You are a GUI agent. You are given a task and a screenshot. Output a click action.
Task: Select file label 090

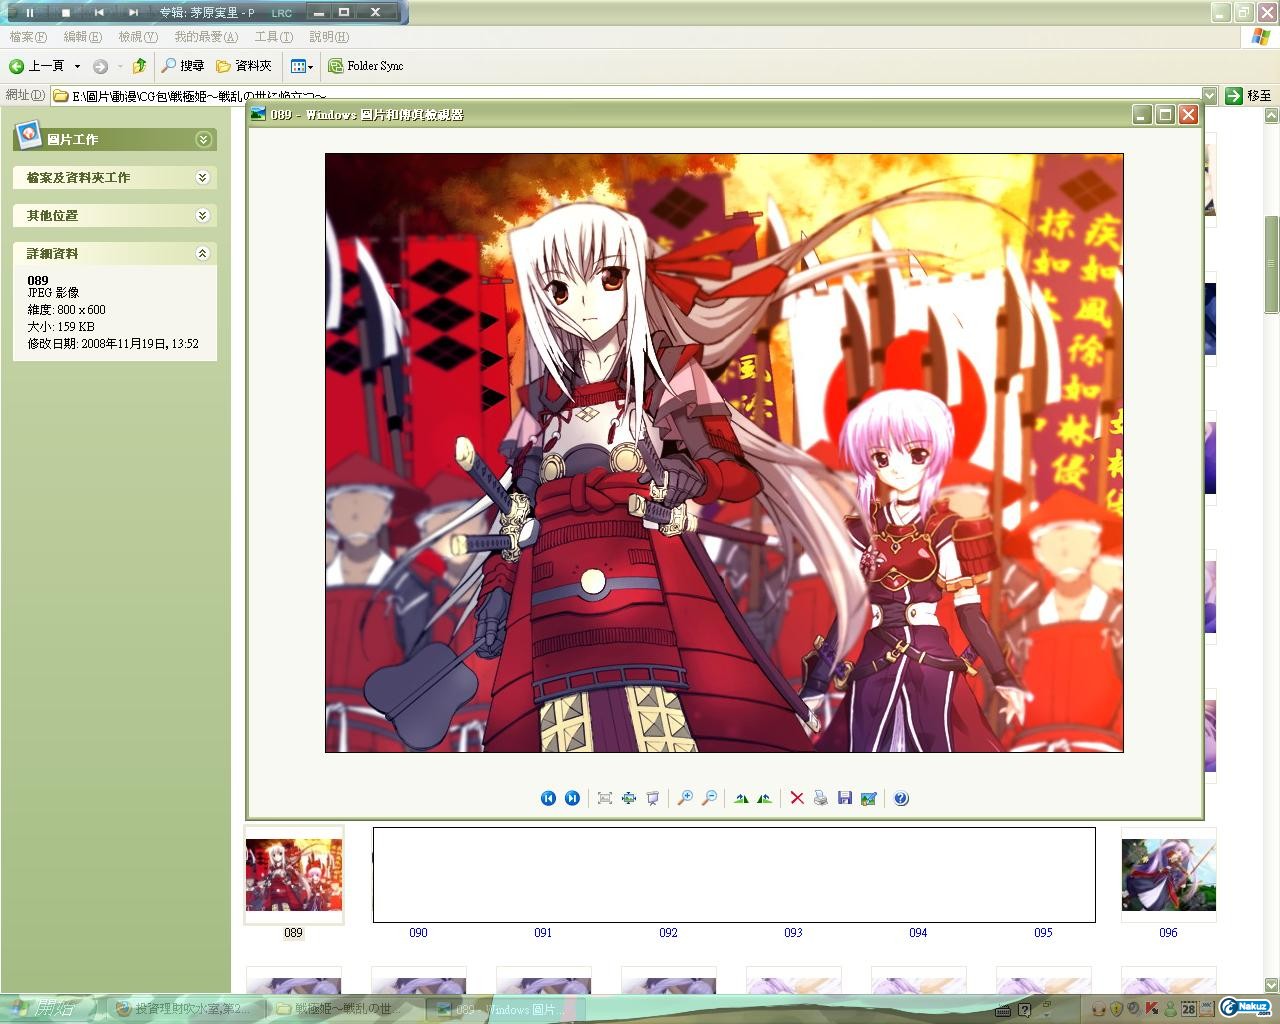pos(418,933)
